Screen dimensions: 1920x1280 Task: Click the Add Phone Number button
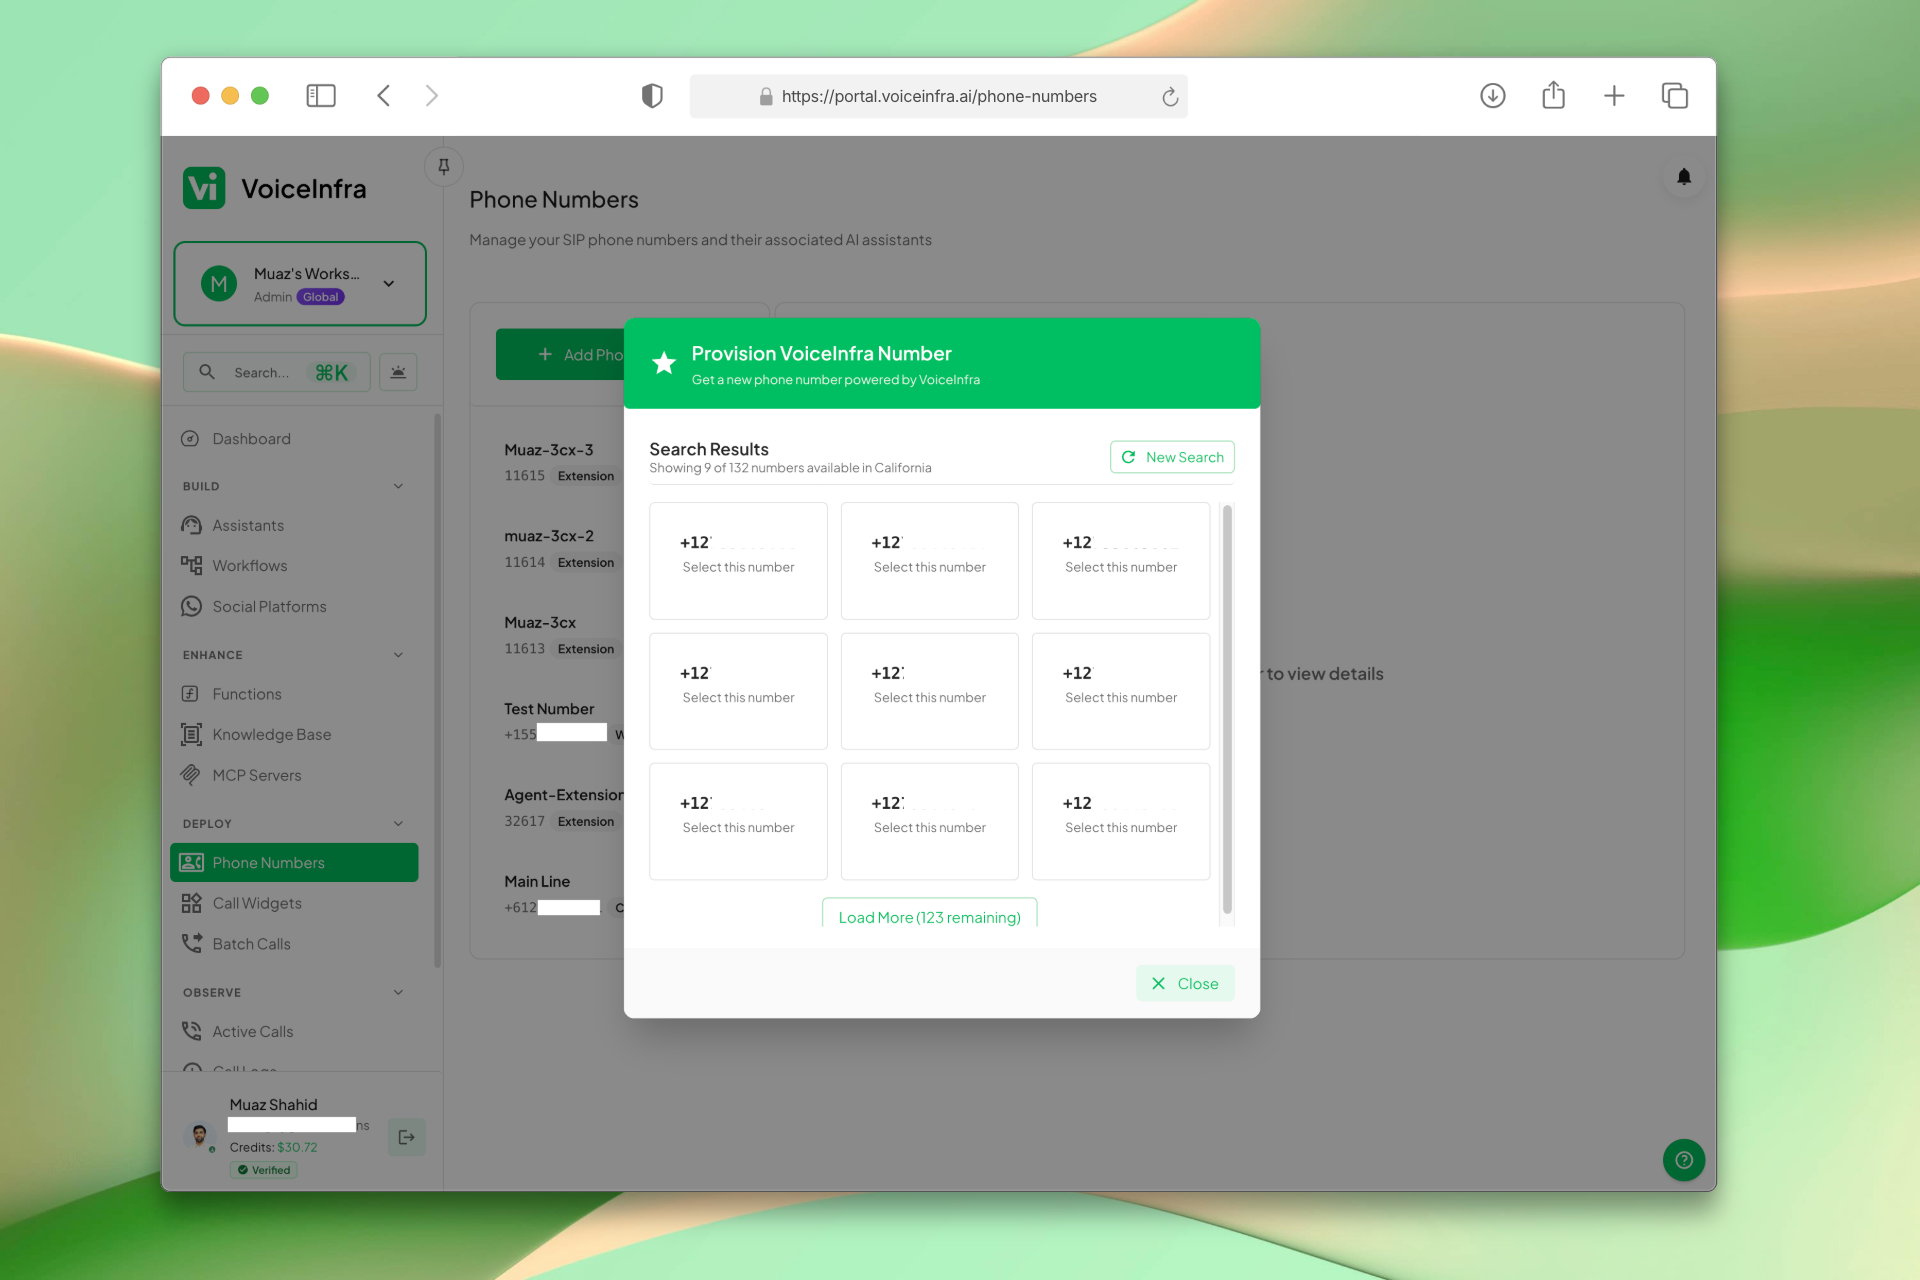tap(560, 354)
